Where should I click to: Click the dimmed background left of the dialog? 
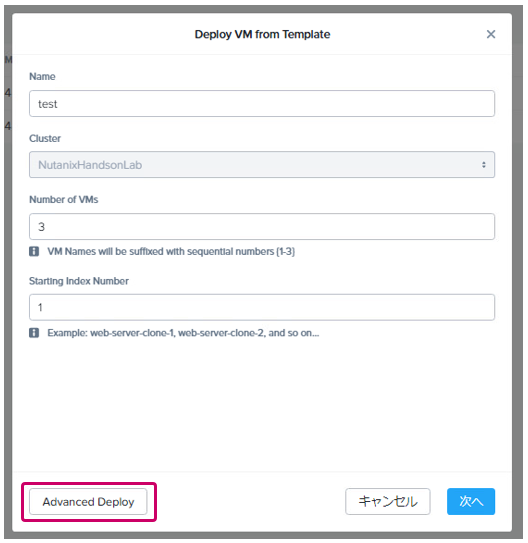point(8,277)
